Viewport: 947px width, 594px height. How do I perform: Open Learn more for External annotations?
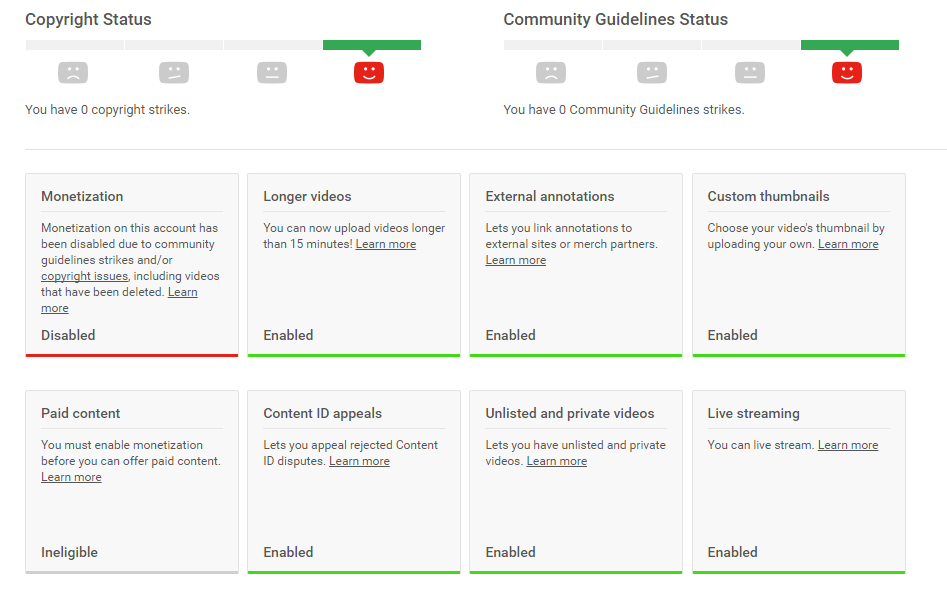[516, 260]
